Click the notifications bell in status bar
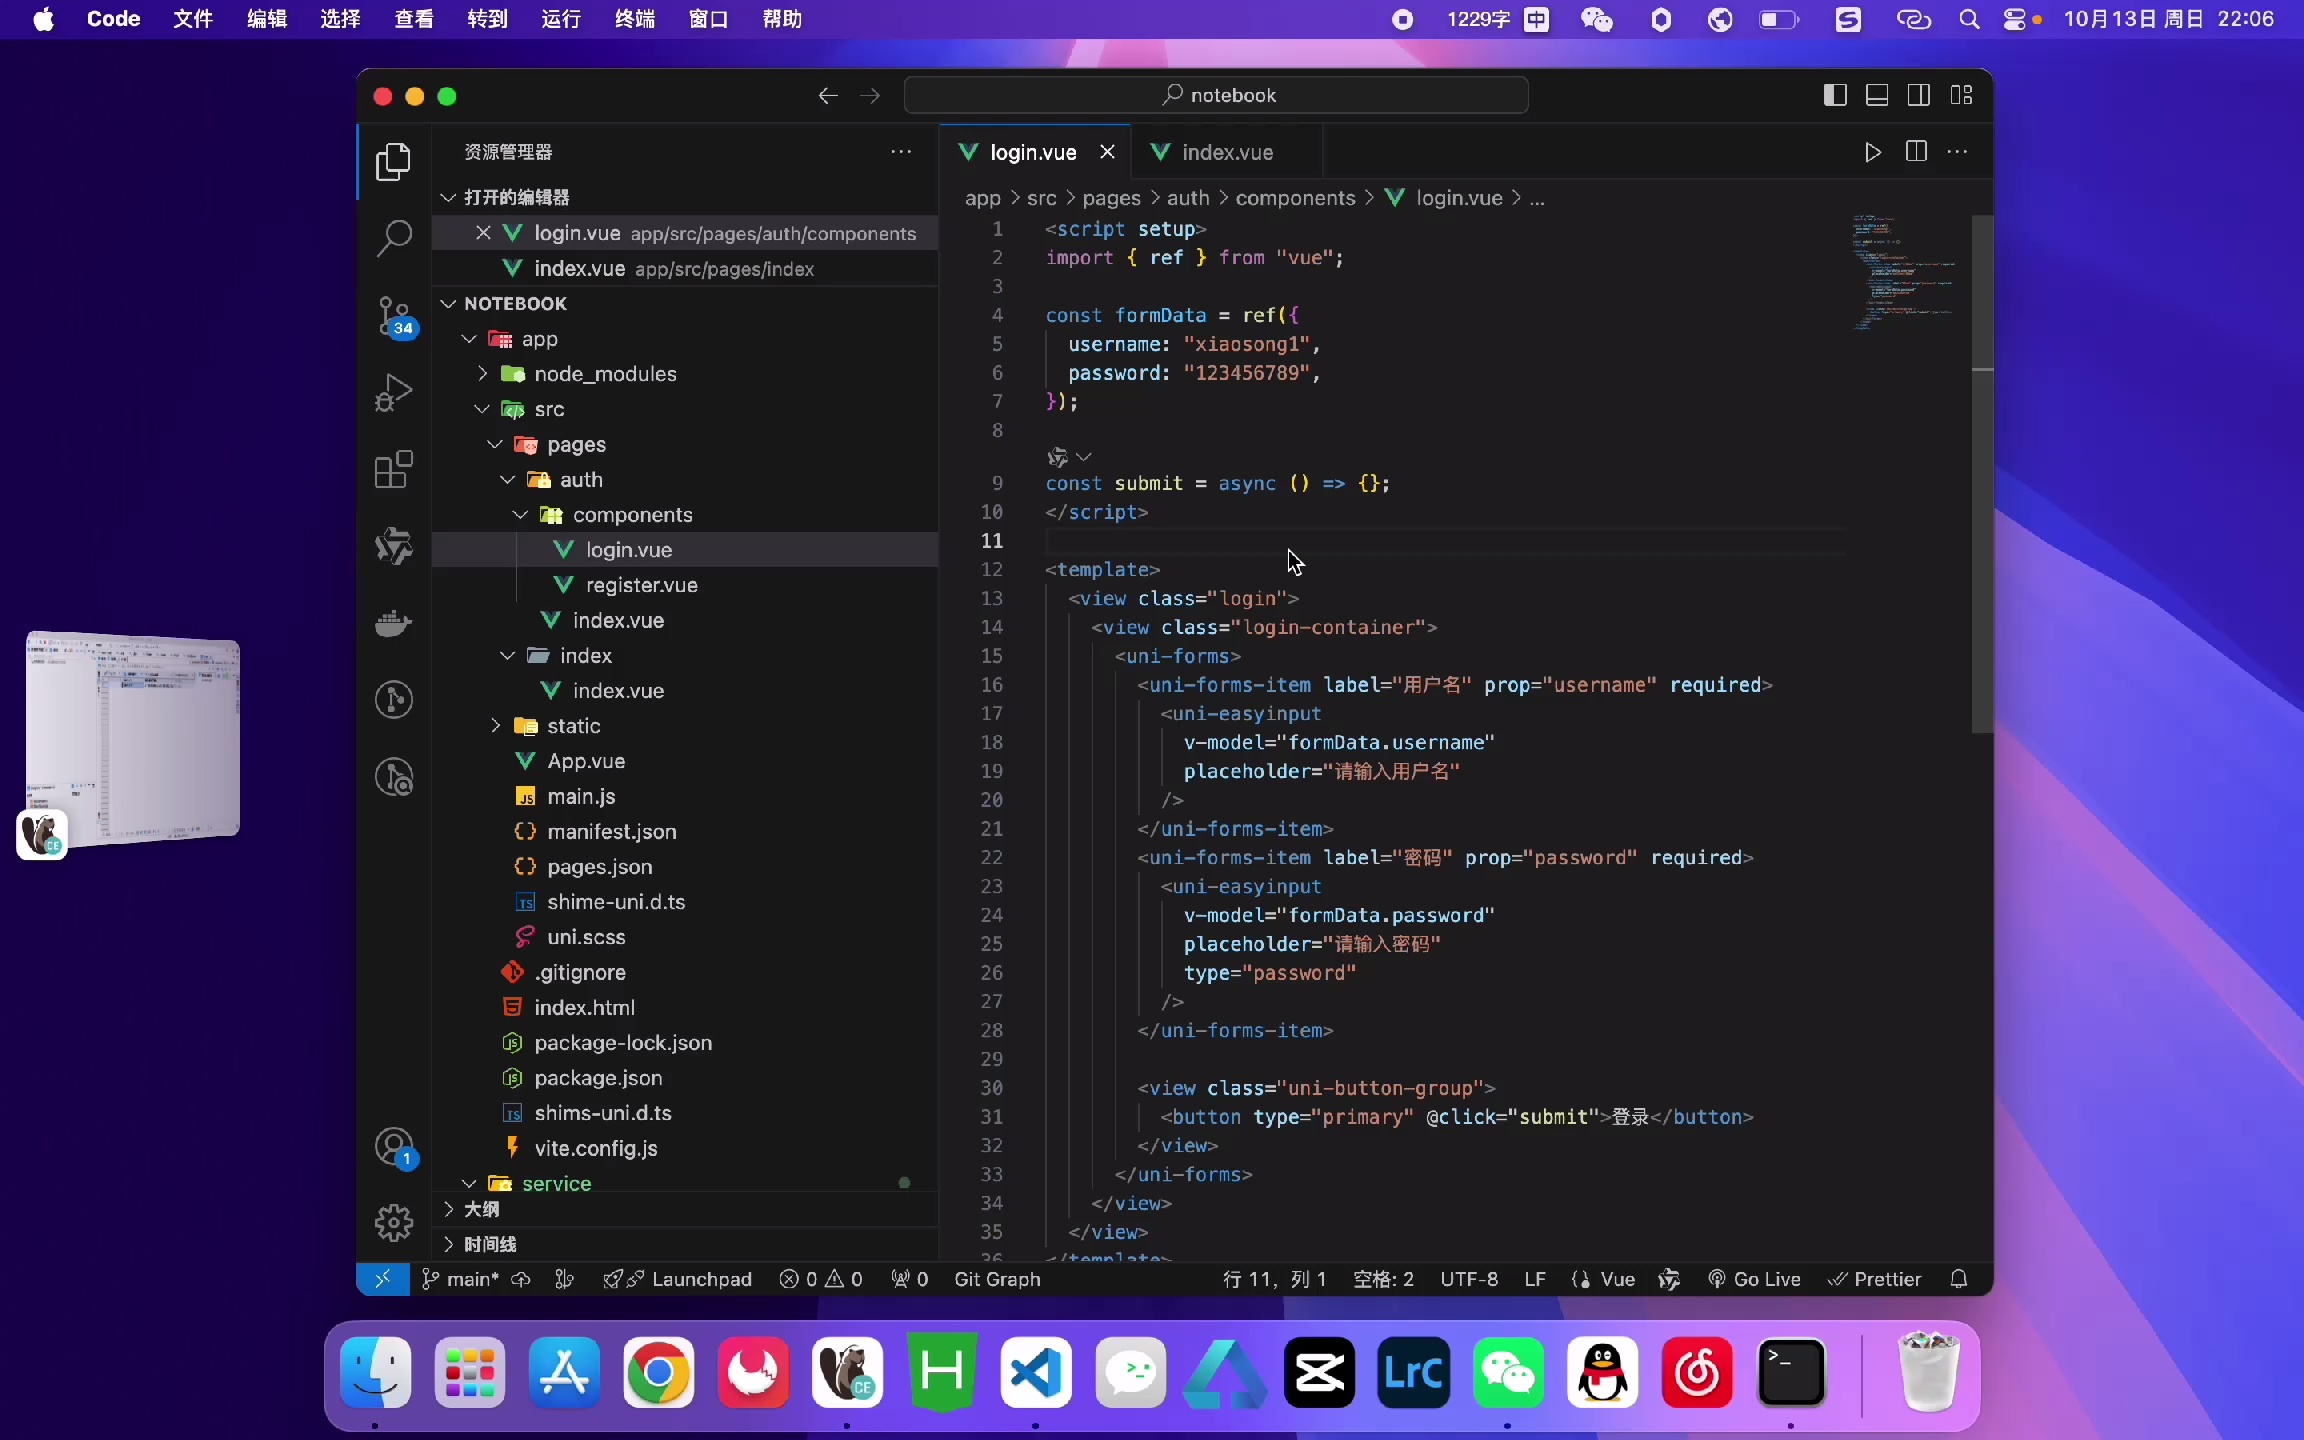Image resolution: width=2304 pixels, height=1440 pixels. click(x=1959, y=1280)
